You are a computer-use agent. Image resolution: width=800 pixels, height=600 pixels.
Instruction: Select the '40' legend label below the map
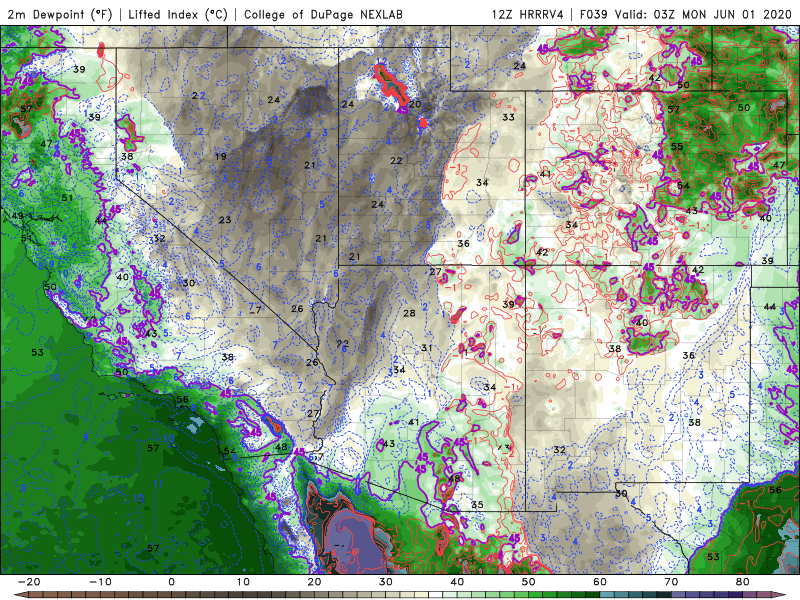coord(457,582)
